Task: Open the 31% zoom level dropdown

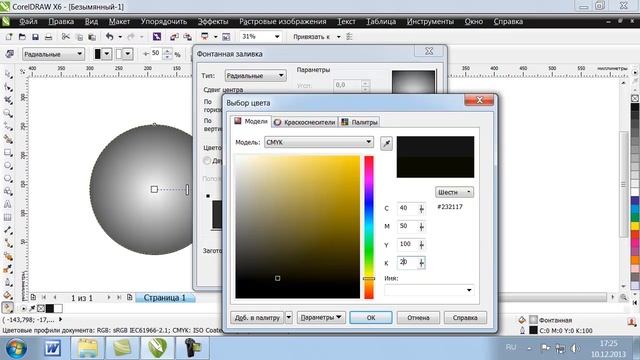Action: (x=277, y=37)
